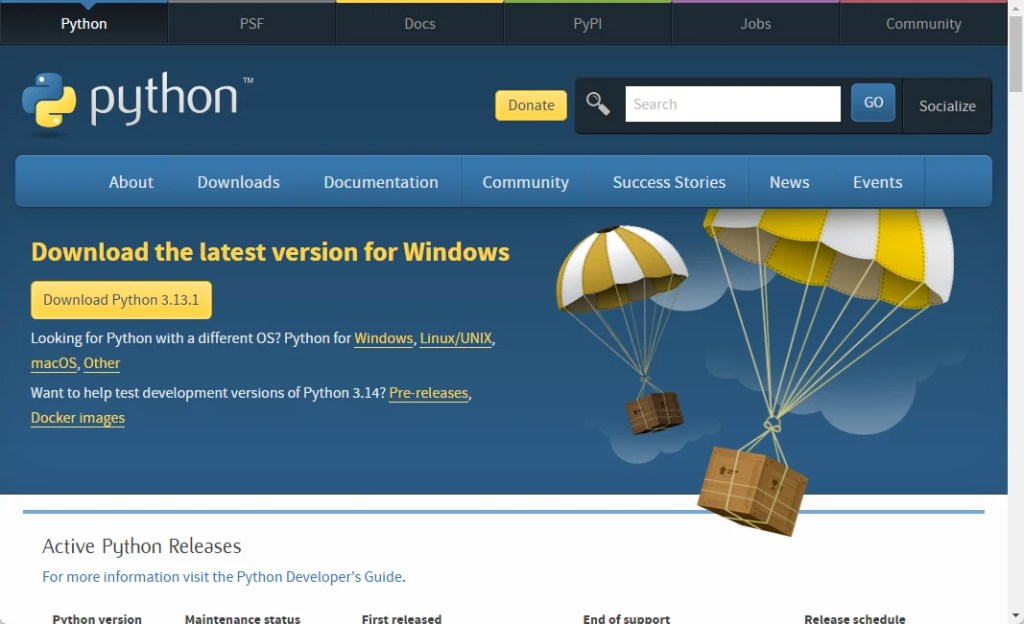Image resolution: width=1024 pixels, height=624 pixels.
Task: Open the About navigation menu
Action: pos(131,182)
